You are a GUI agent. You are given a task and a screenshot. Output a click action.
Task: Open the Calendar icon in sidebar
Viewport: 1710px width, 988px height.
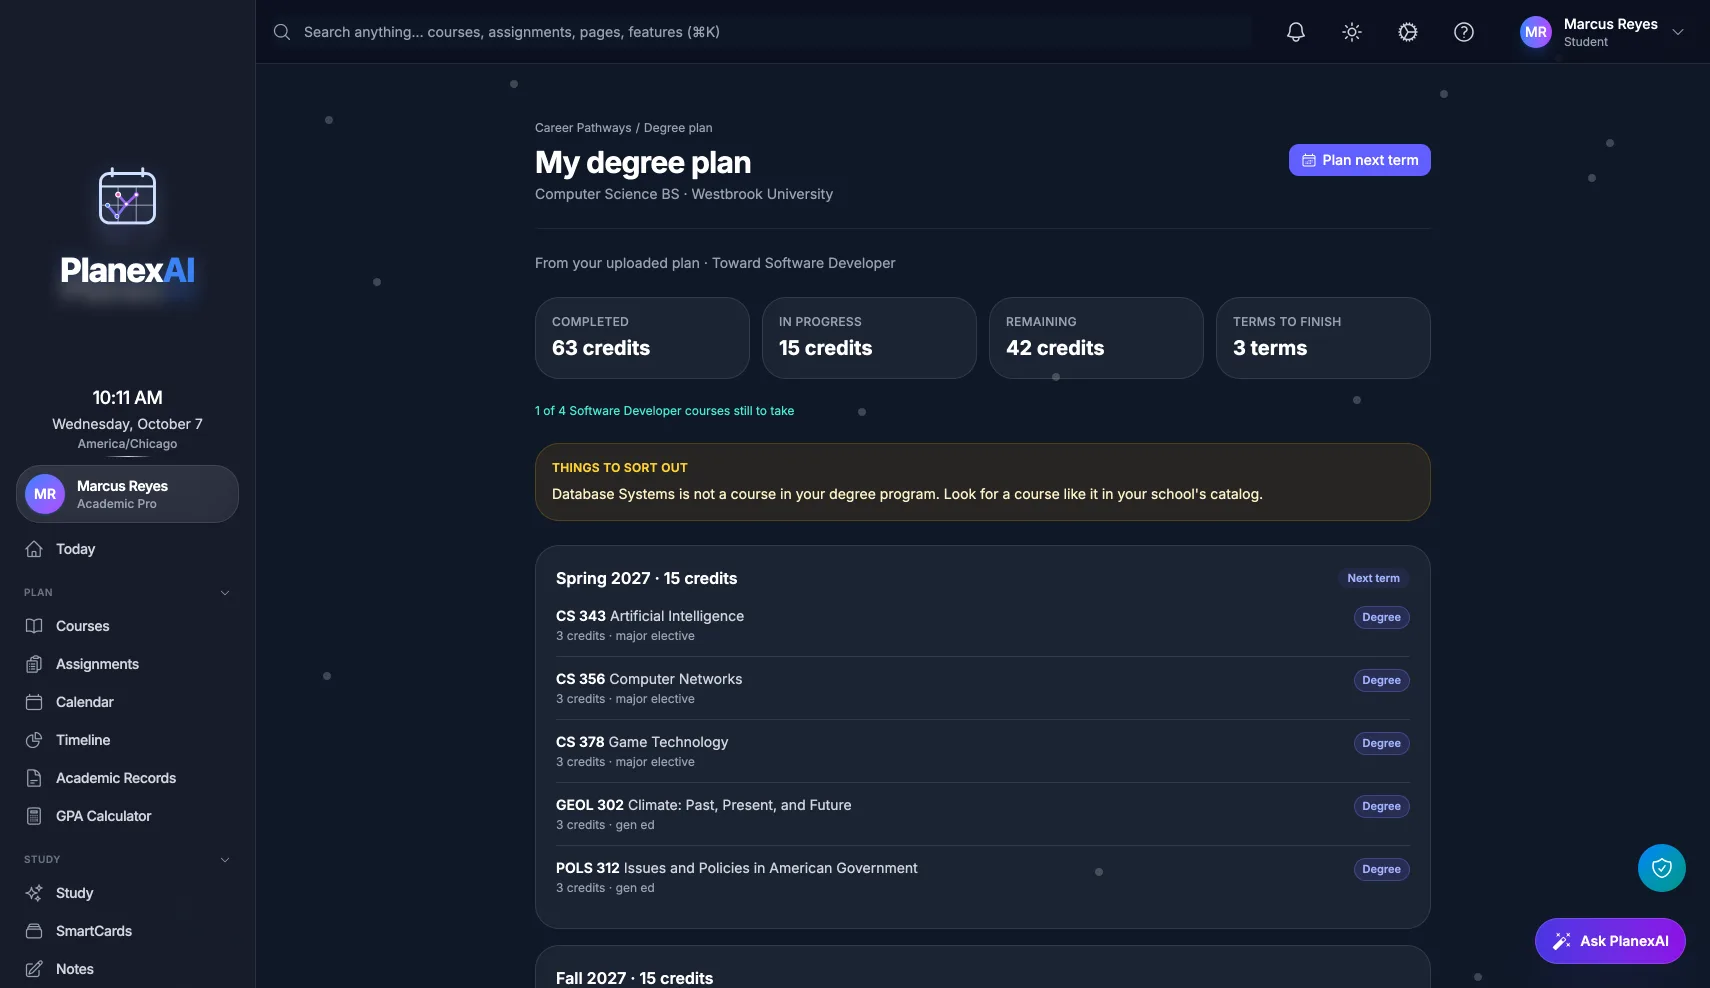point(34,702)
